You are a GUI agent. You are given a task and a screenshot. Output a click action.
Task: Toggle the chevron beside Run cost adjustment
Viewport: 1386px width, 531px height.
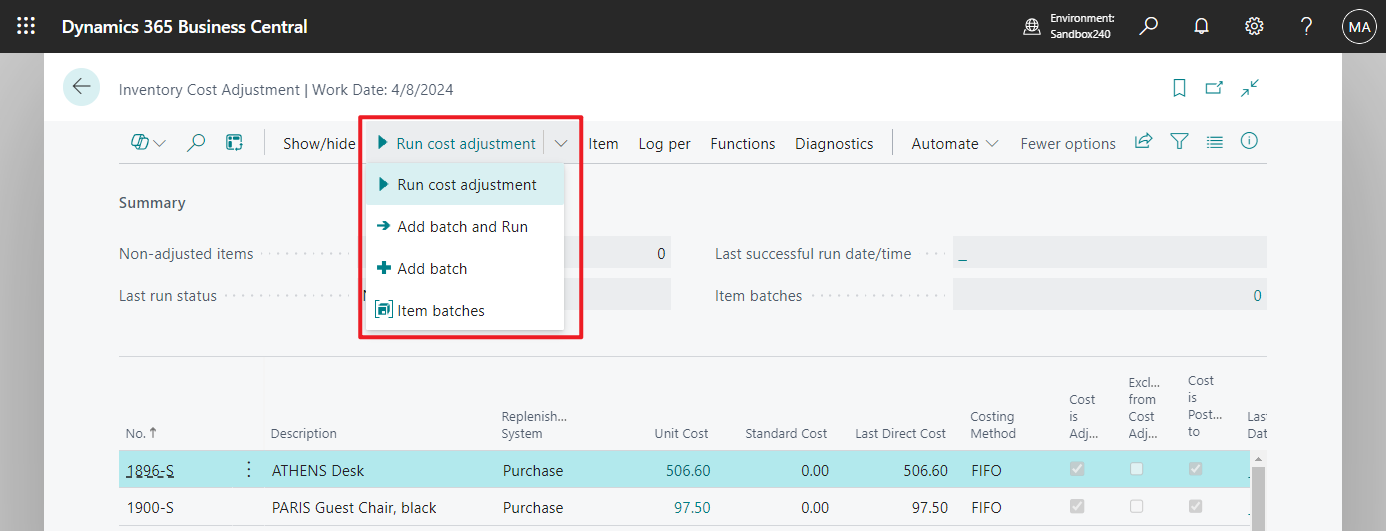coord(561,144)
